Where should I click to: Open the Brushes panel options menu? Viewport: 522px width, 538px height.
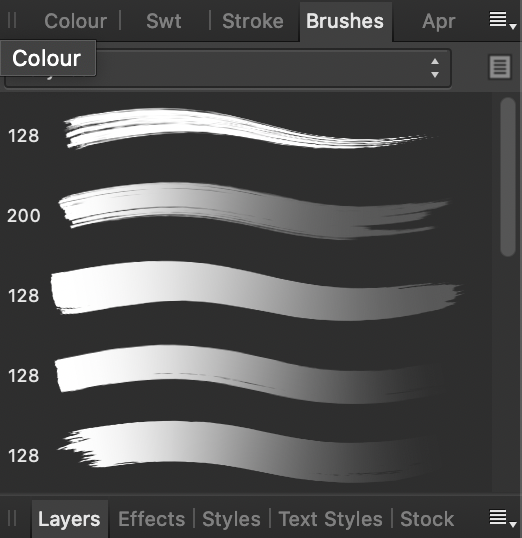tap(502, 21)
